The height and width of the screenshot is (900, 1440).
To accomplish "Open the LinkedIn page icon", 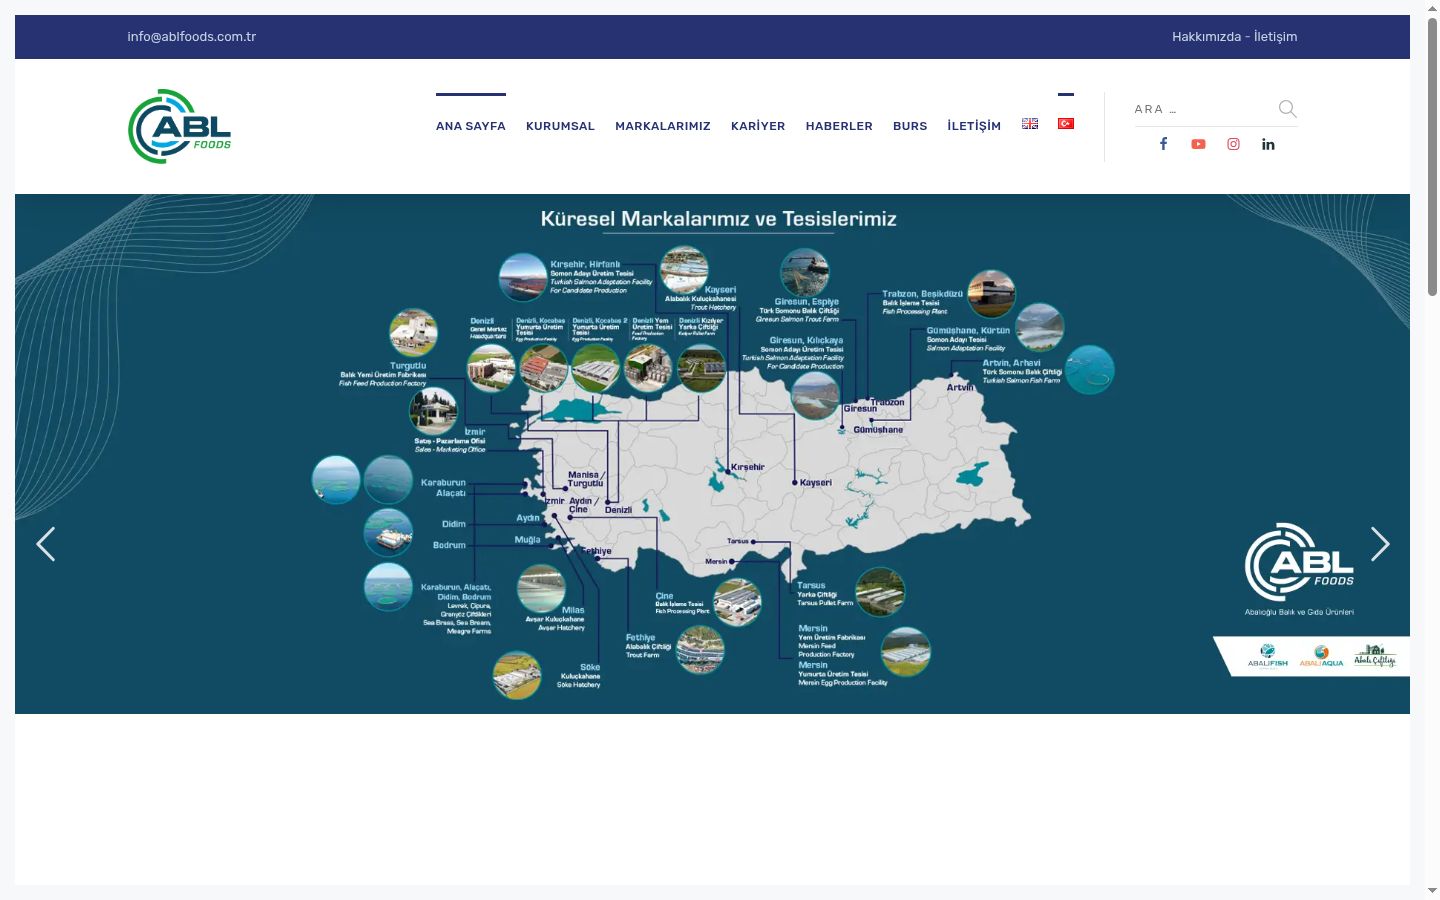I will [1268, 144].
